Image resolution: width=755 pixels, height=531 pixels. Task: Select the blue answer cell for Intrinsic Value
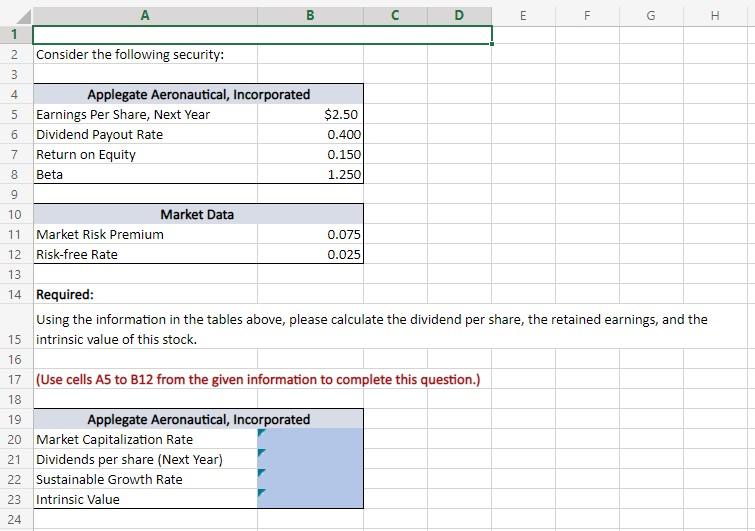310,499
